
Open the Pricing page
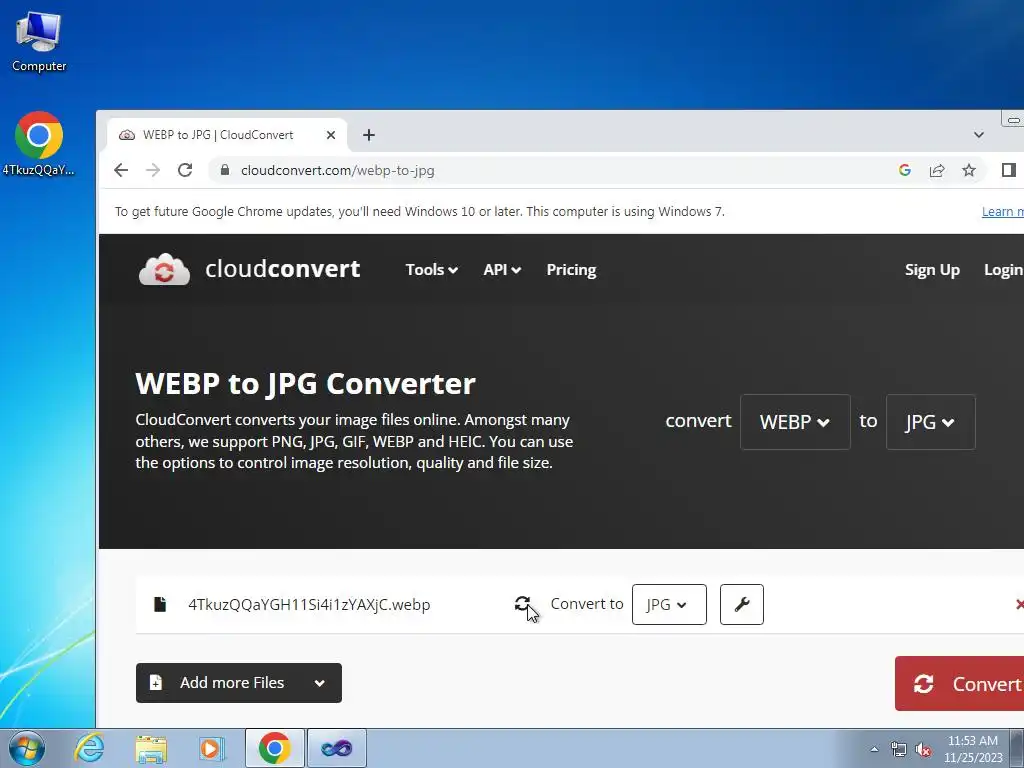[x=571, y=270]
